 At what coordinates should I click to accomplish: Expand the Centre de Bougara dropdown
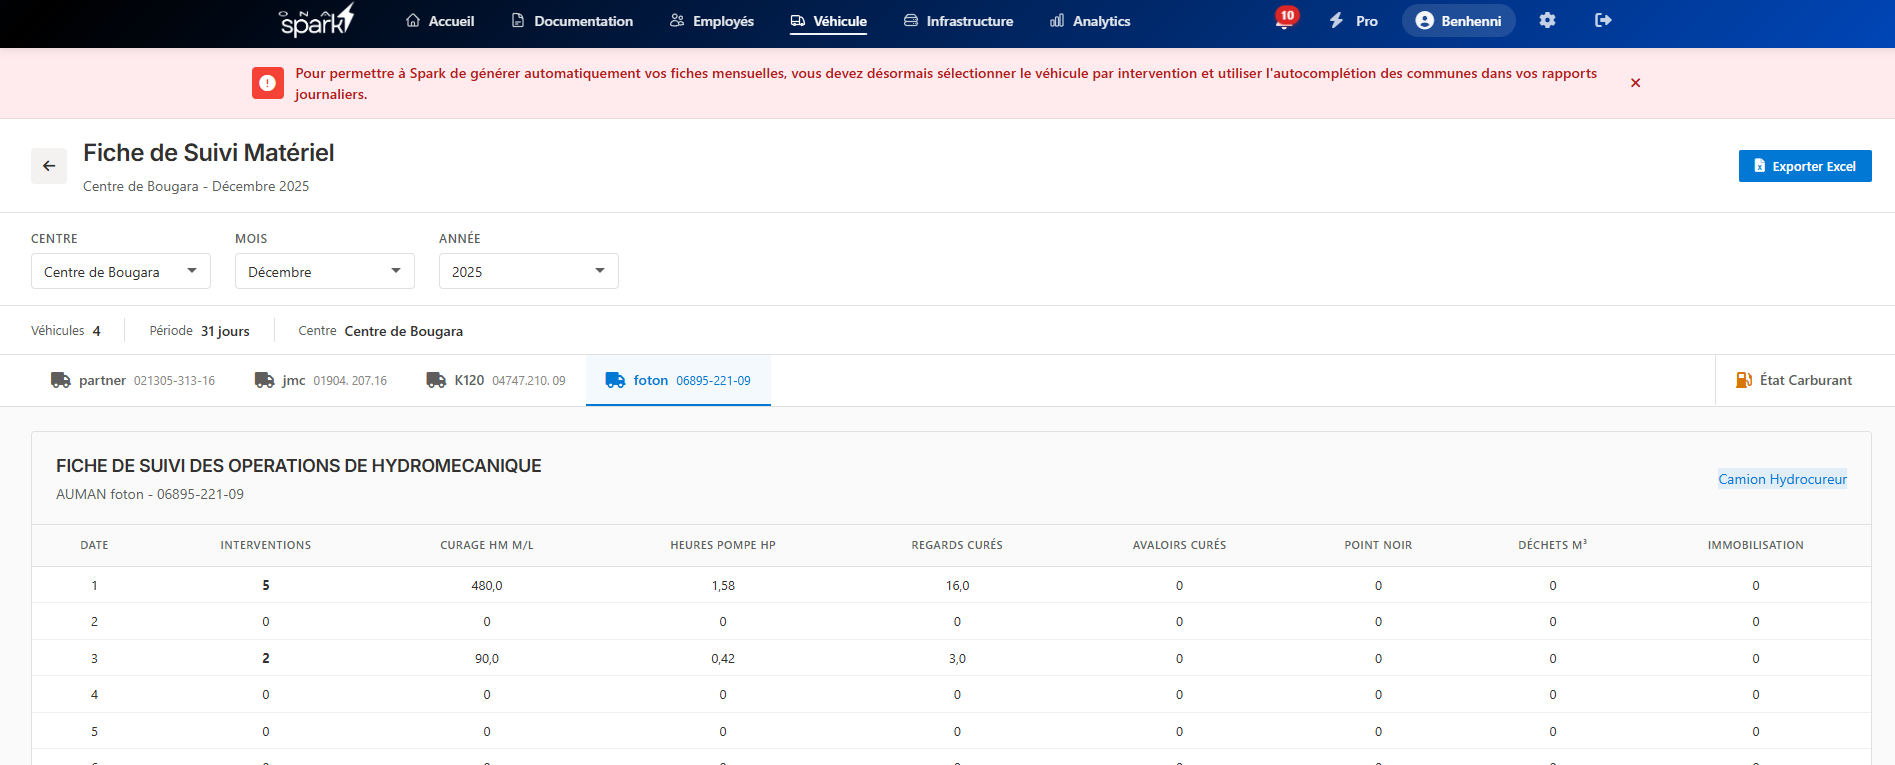pos(121,271)
